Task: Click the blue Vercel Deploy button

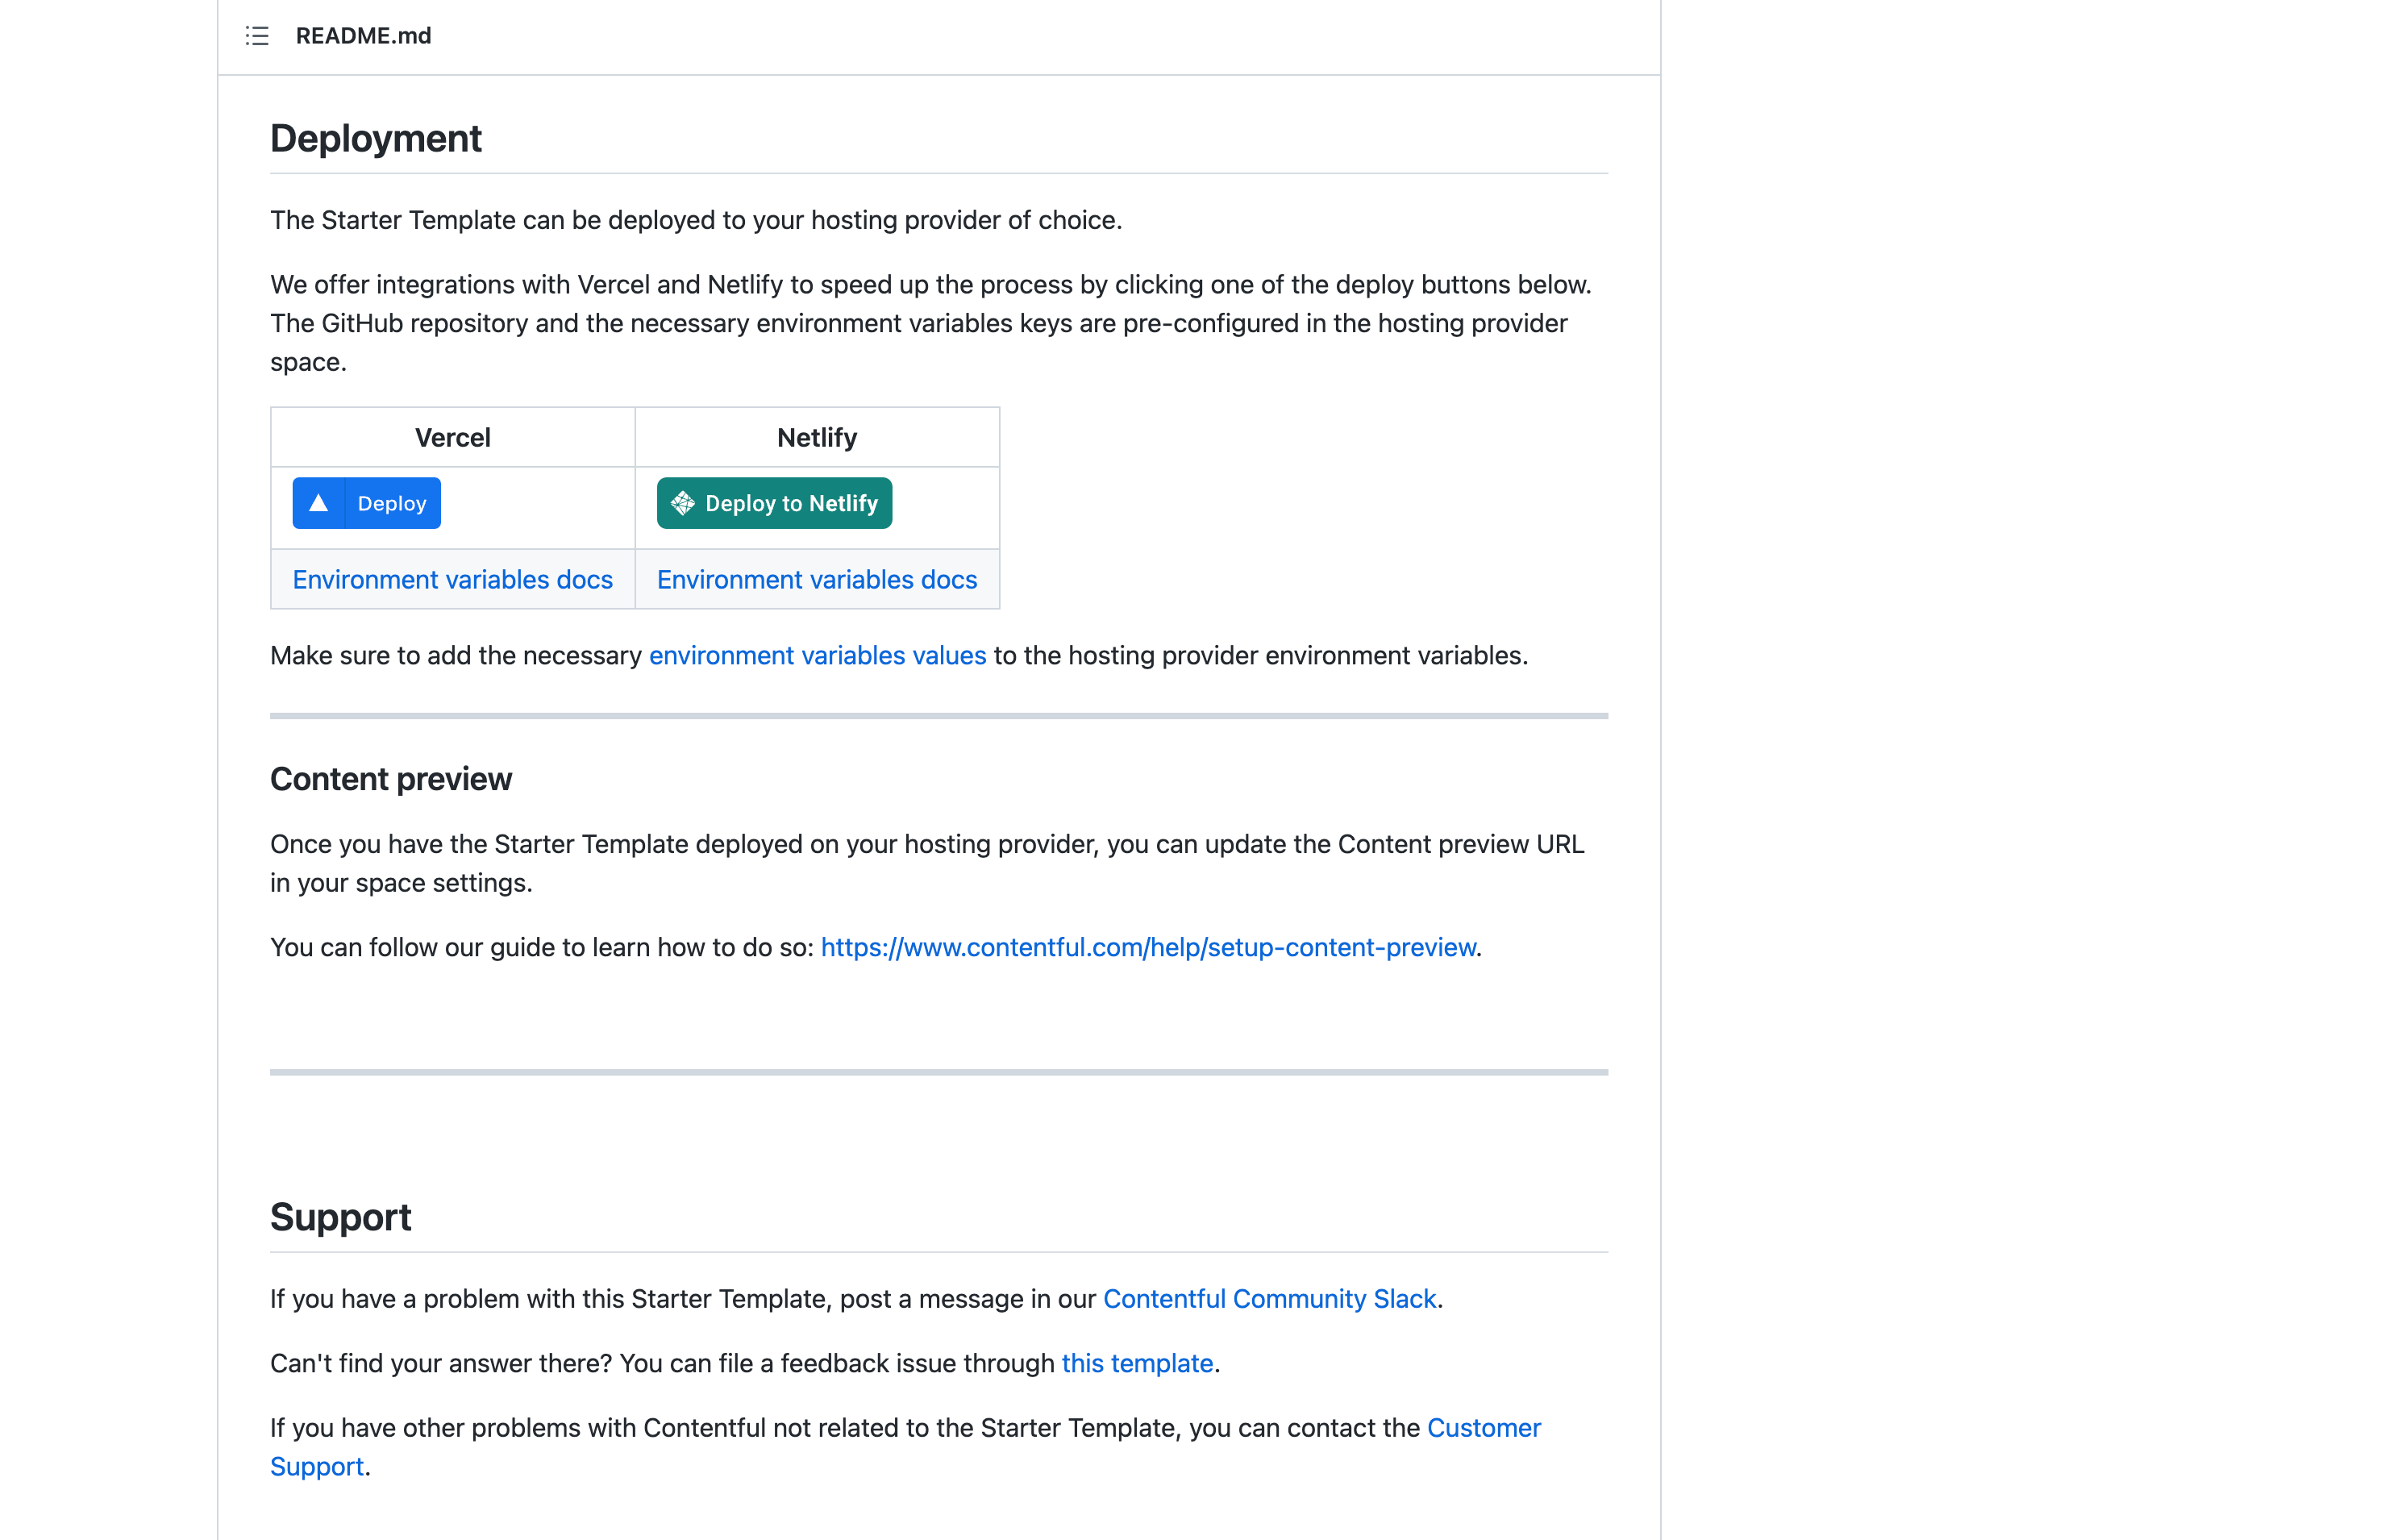Action: point(366,503)
